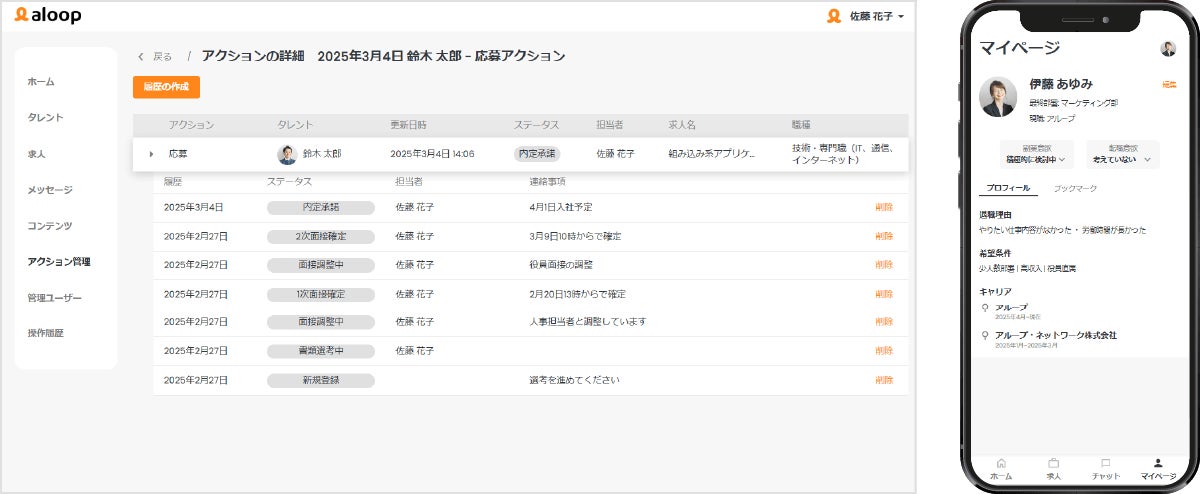Click 鈴木 太郎's avatar in the table

(287, 154)
